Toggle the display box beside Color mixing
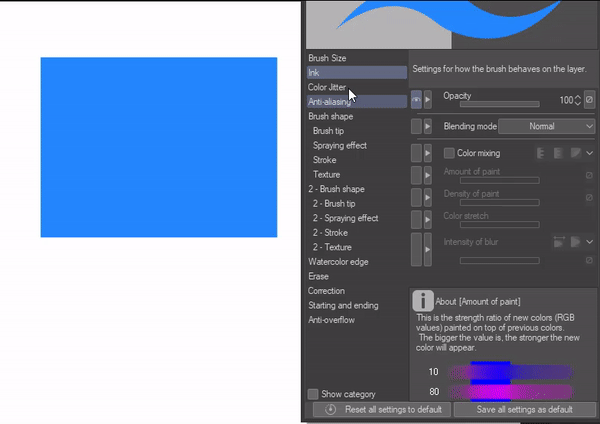Image resolution: width=600 pixels, height=424 pixels. pyautogui.click(x=416, y=153)
